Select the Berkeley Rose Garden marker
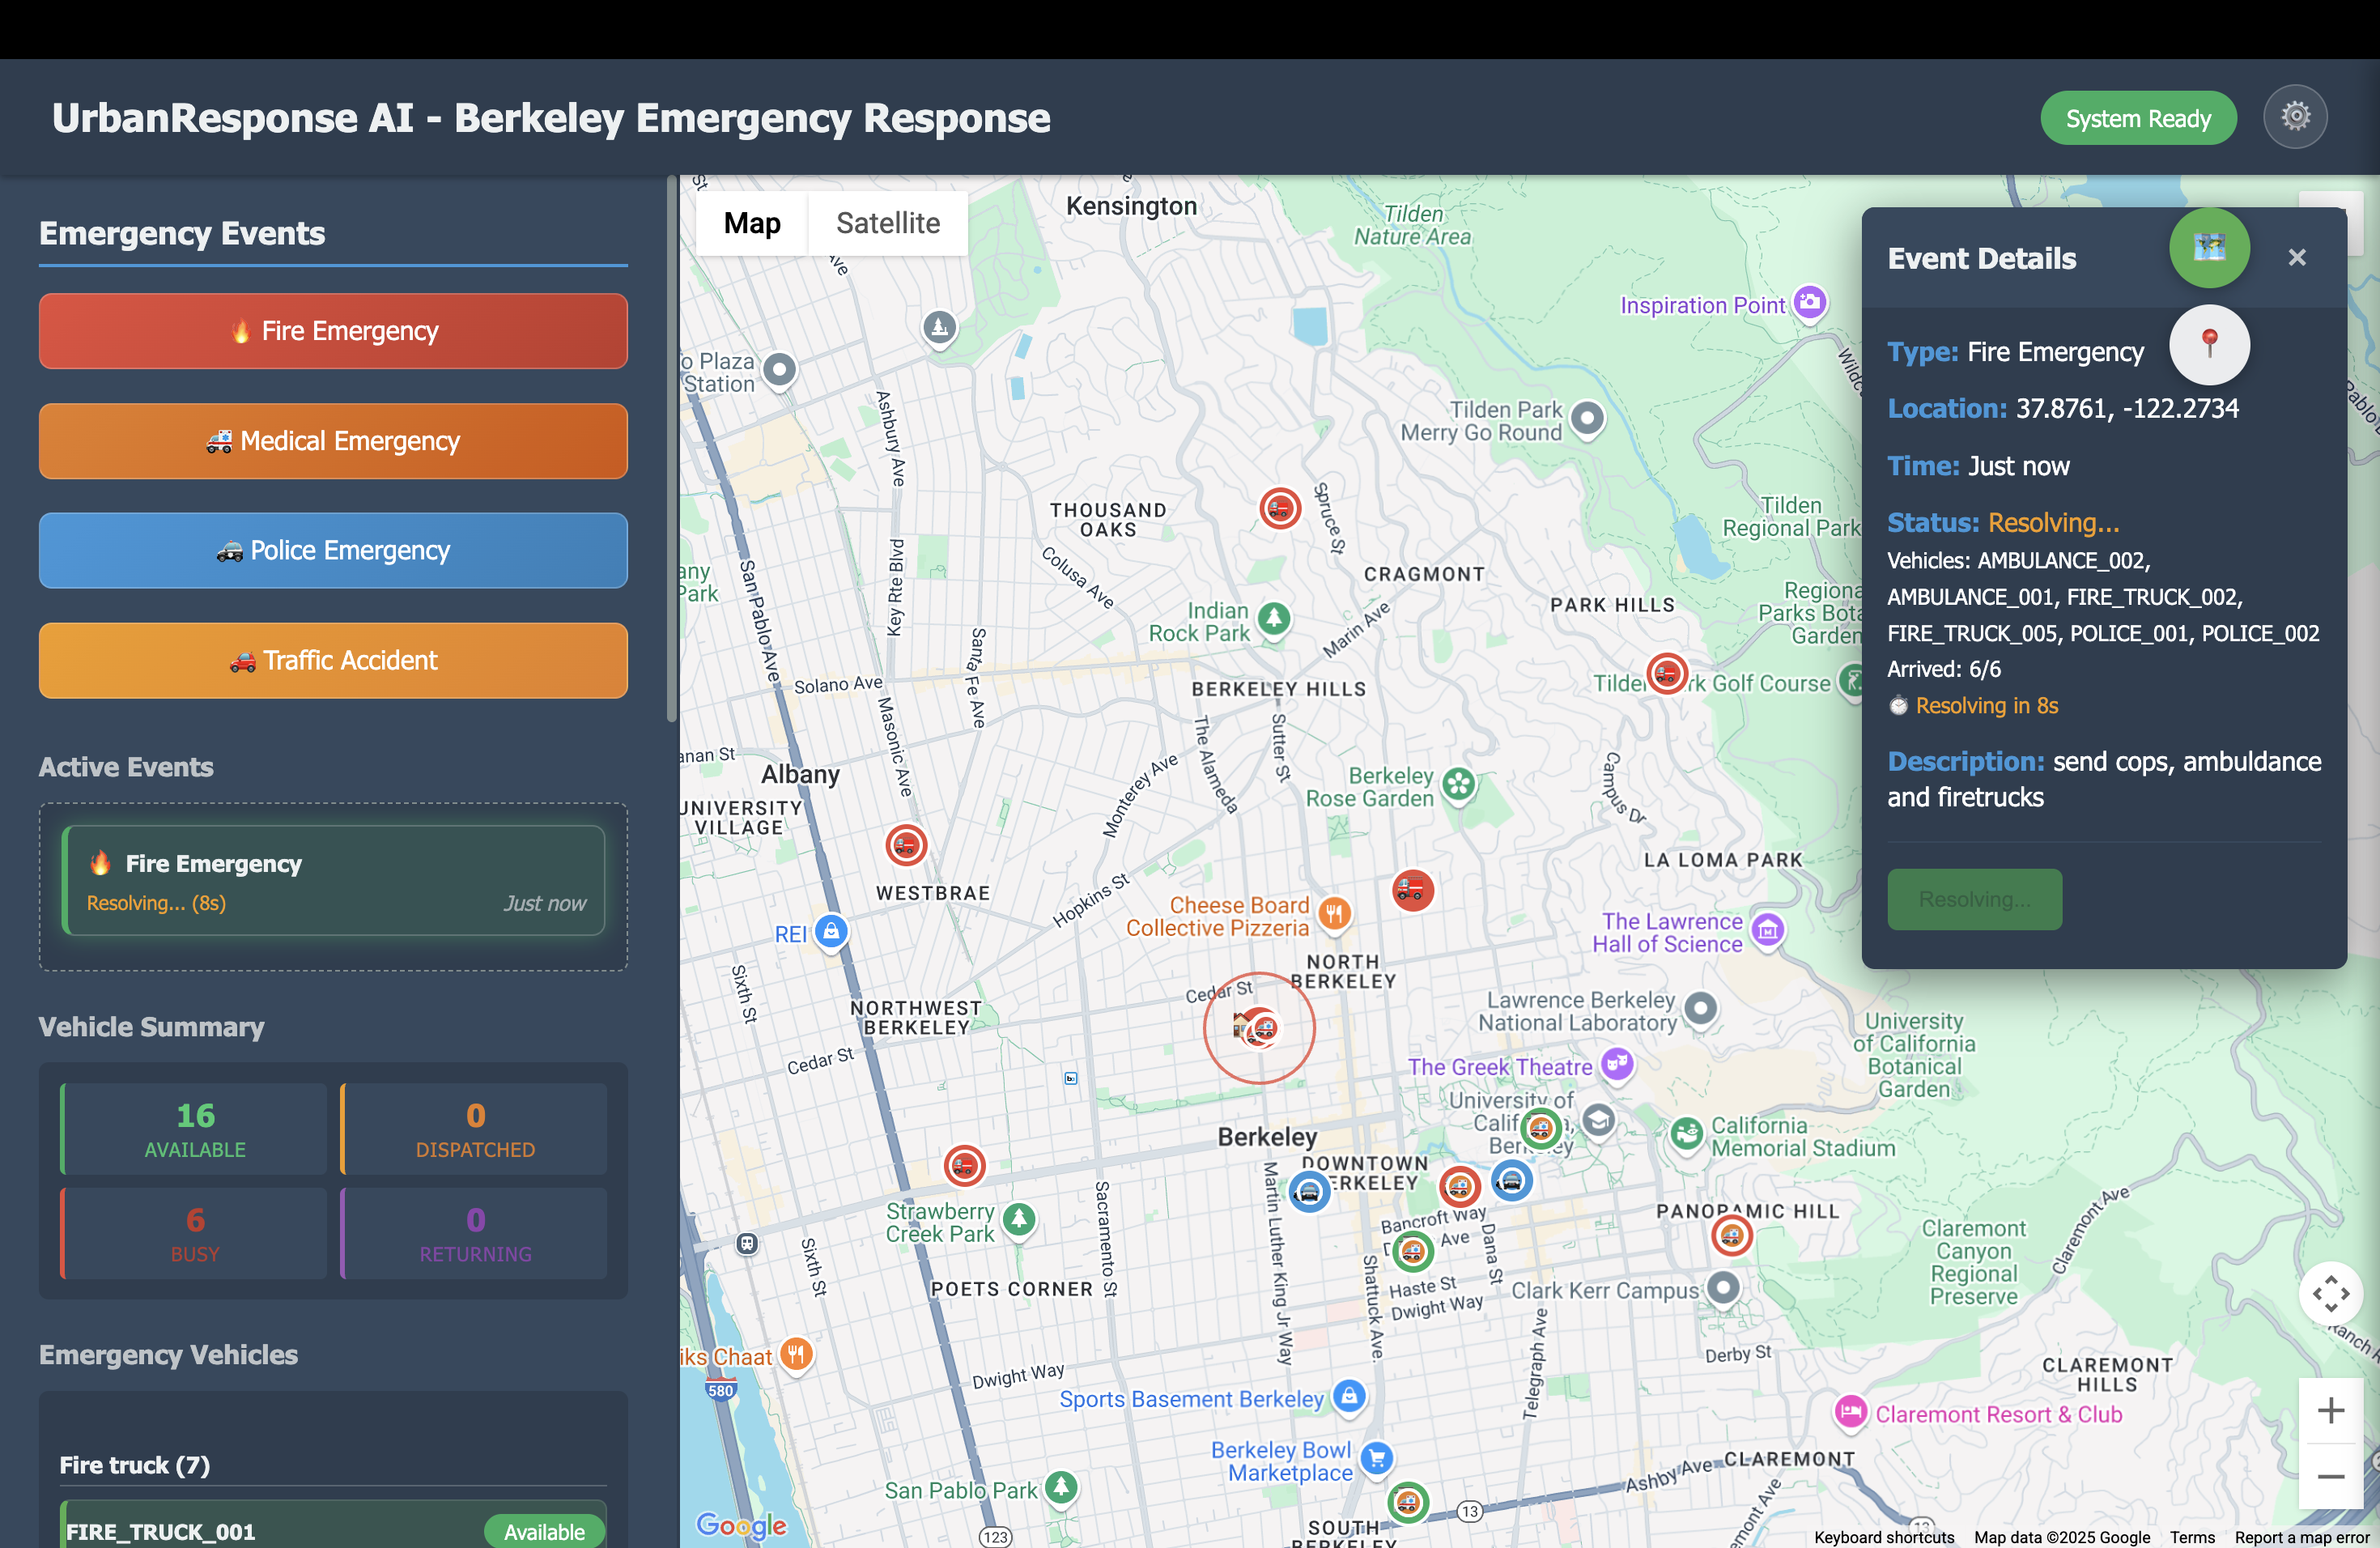Screen dimensions: 2380x1548 1458,784
